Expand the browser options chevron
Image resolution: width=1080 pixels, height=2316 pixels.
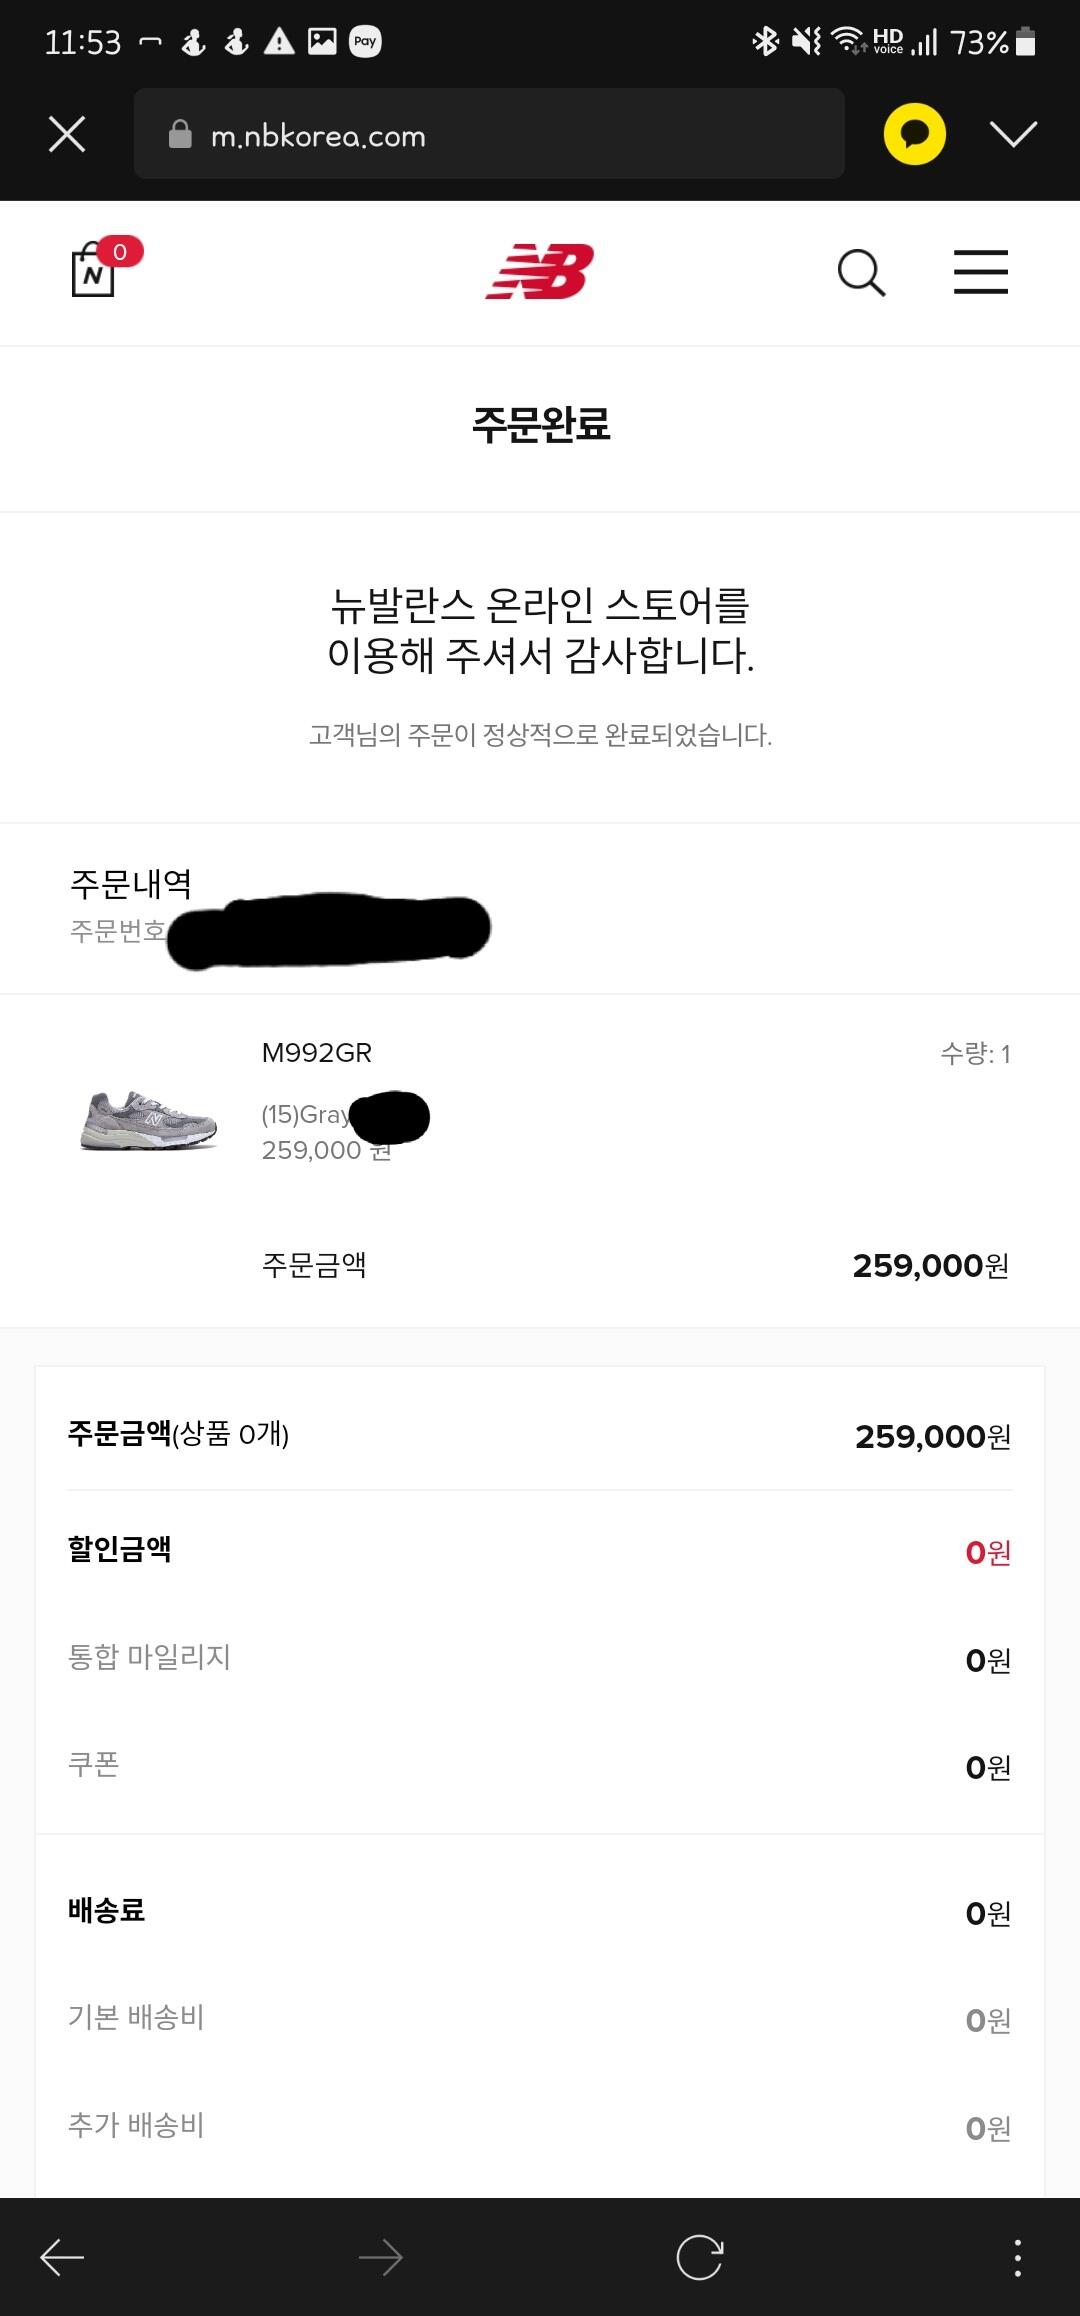tap(1014, 134)
